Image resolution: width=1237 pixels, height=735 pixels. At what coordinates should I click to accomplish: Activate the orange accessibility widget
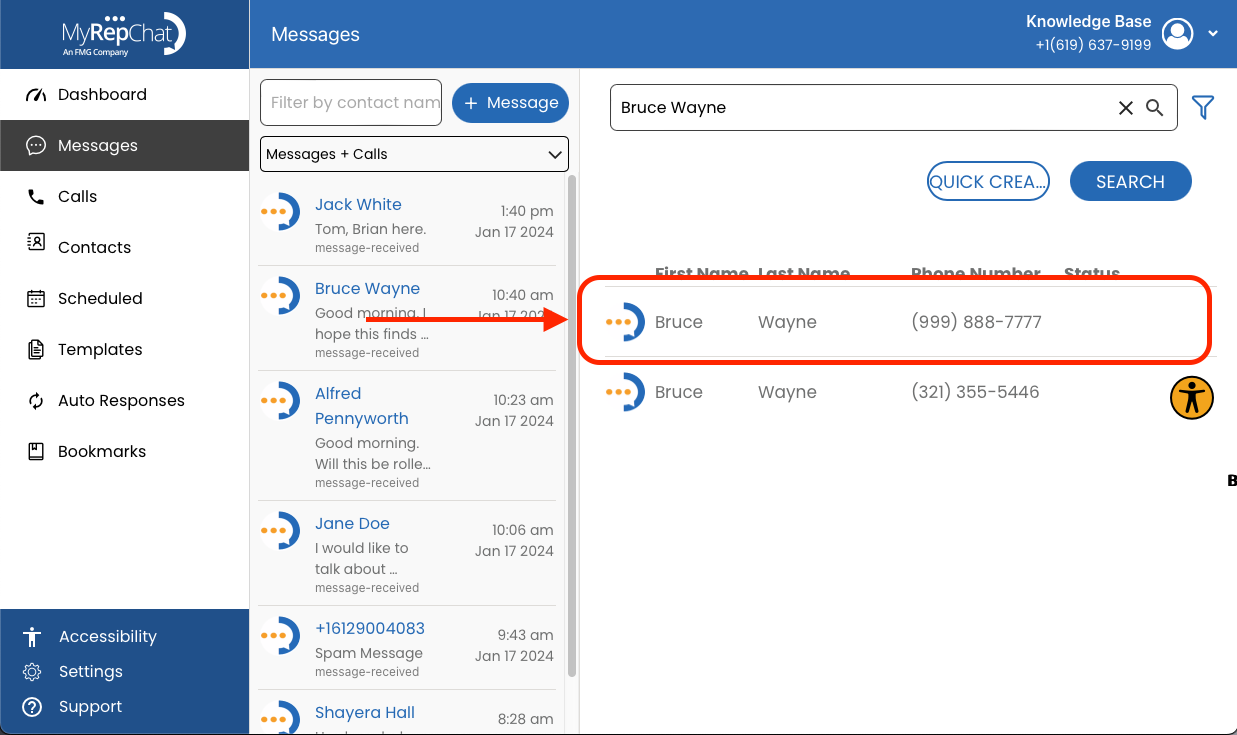pyautogui.click(x=1191, y=397)
